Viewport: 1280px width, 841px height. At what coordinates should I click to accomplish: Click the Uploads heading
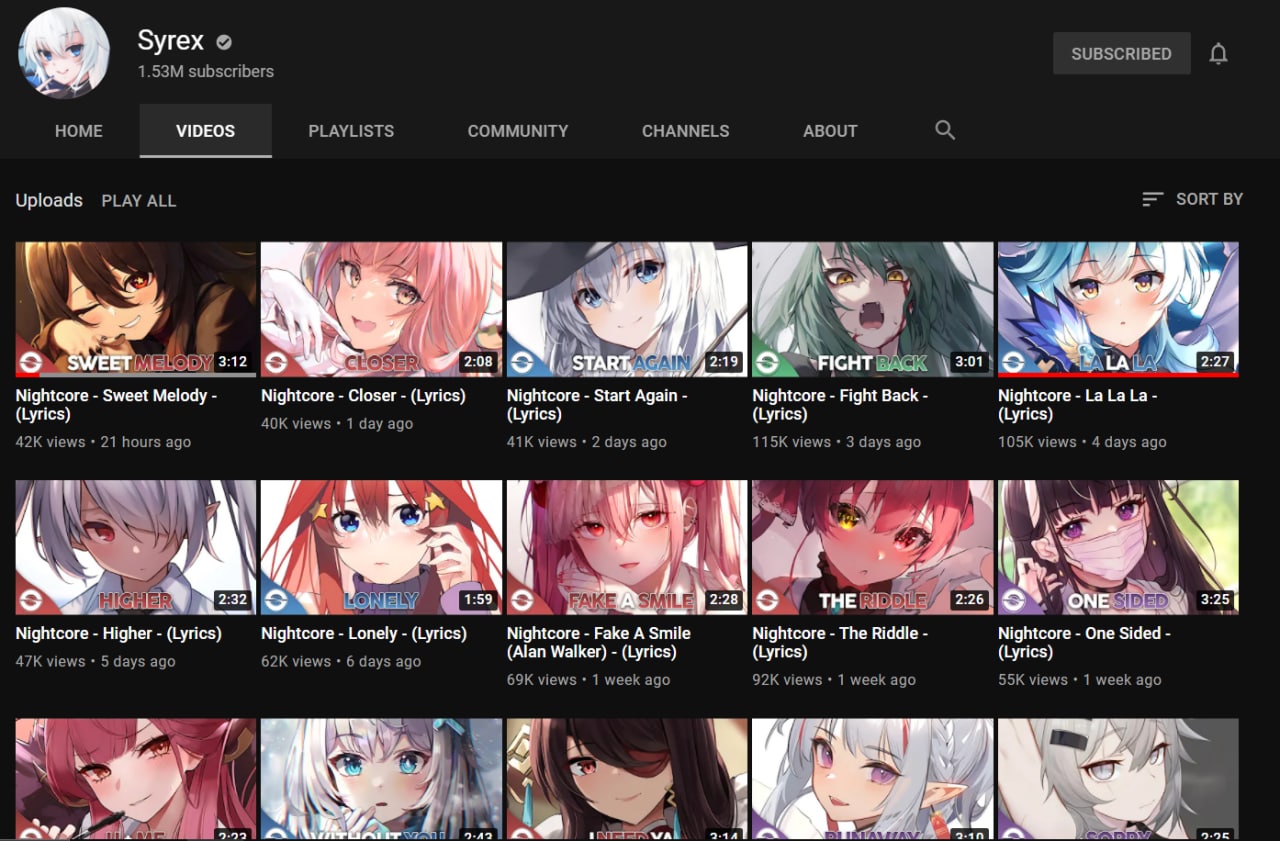[49, 200]
